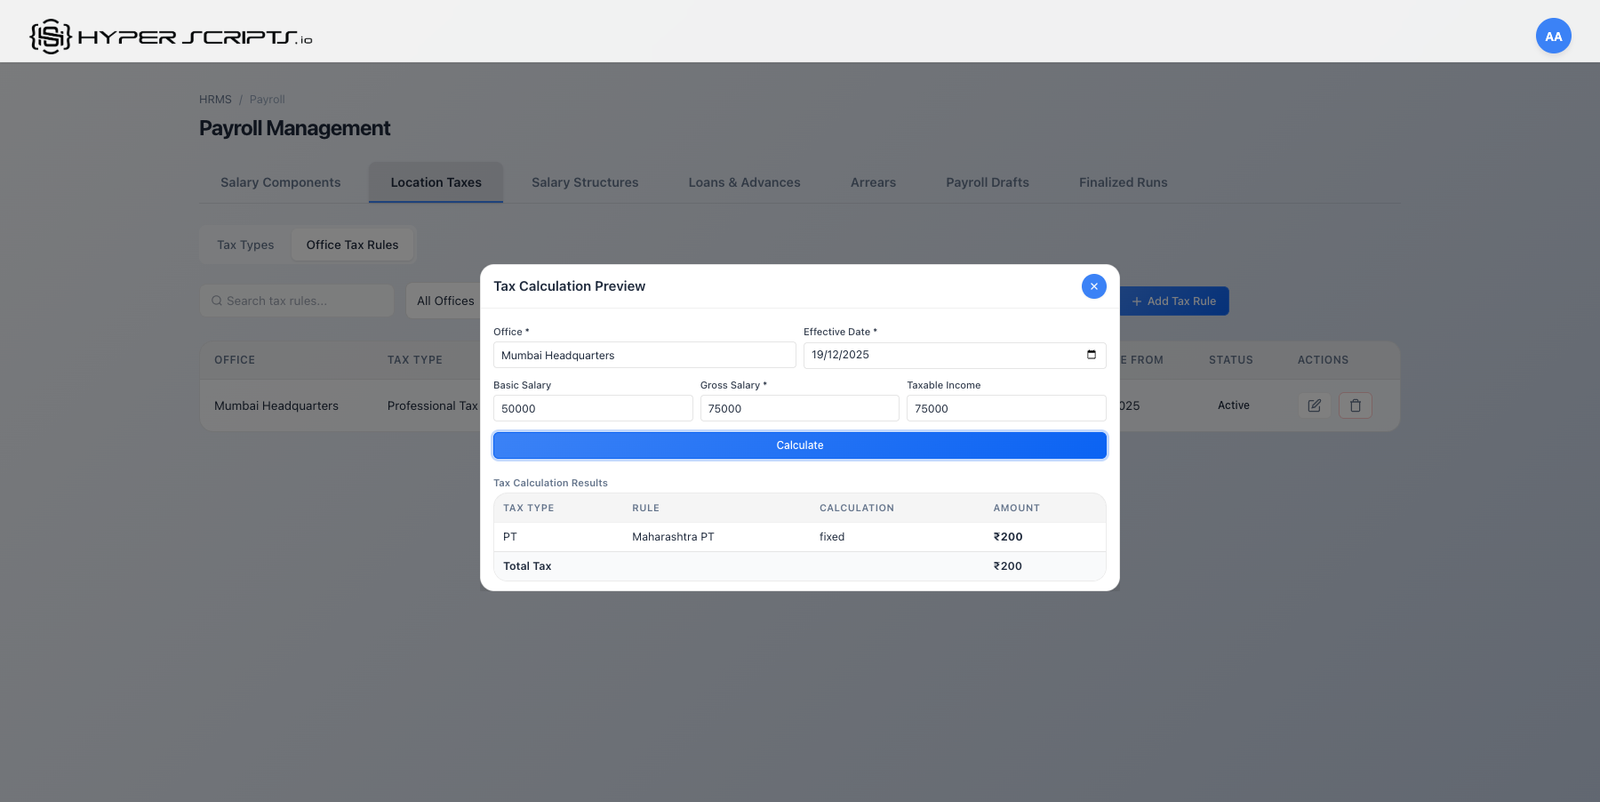The image size is (1600, 802).
Task: Focus the Gross Salary field
Action: coord(799,409)
